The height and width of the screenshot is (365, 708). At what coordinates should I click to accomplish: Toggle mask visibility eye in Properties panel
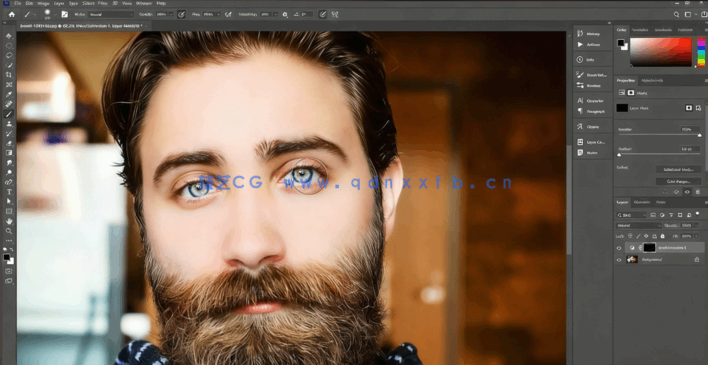coord(687,192)
